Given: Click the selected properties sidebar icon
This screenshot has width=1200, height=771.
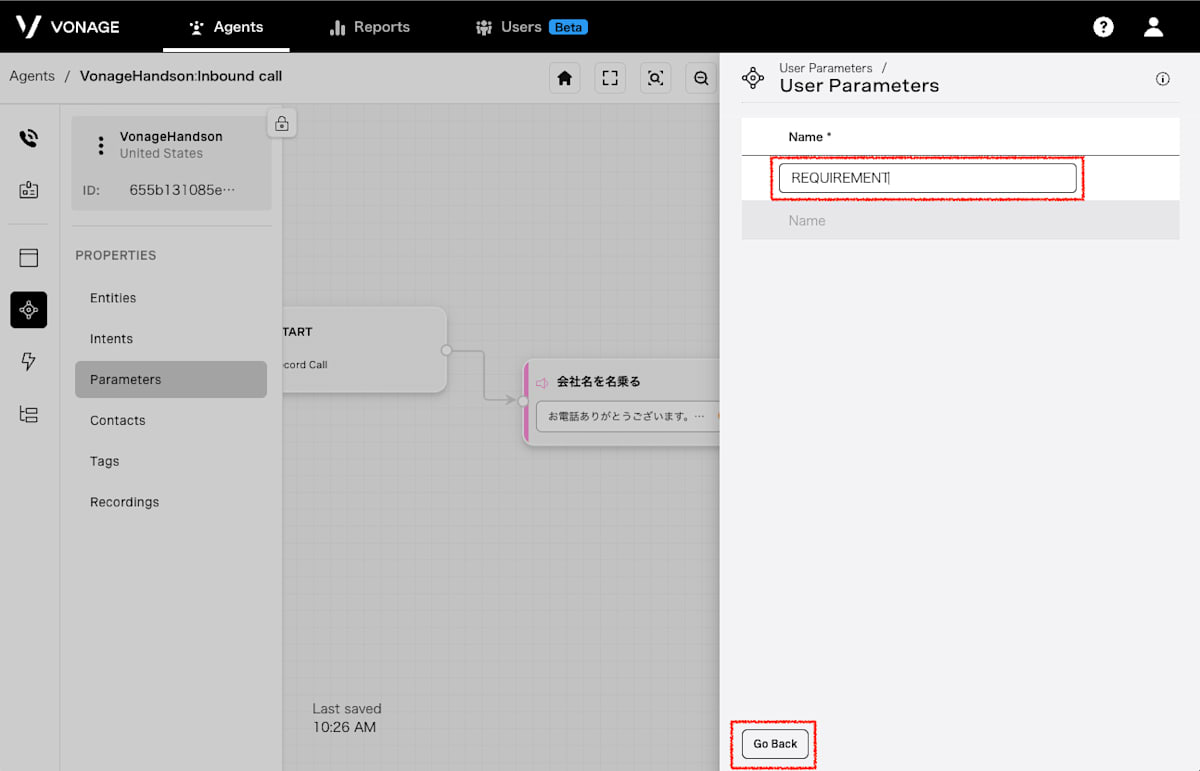Looking at the screenshot, I should click(x=29, y=310).
